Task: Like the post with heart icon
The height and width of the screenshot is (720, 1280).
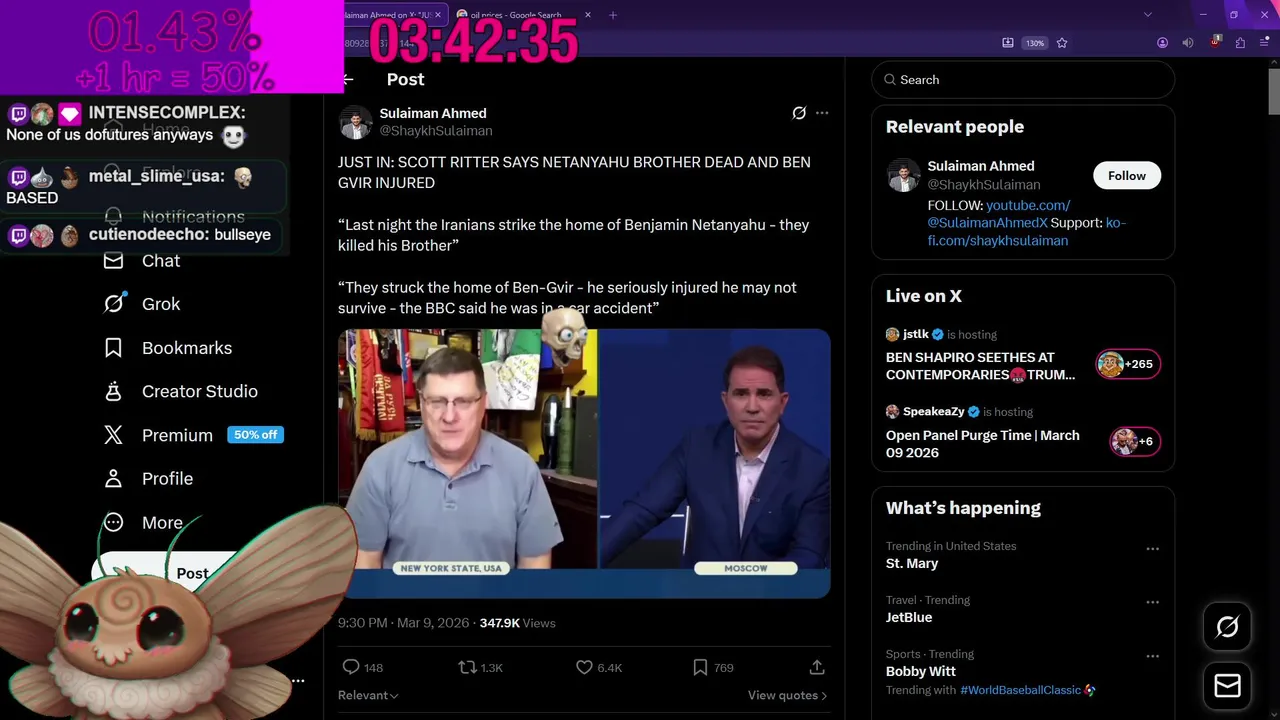Action: pyautogui.click(x=584, y=667)
